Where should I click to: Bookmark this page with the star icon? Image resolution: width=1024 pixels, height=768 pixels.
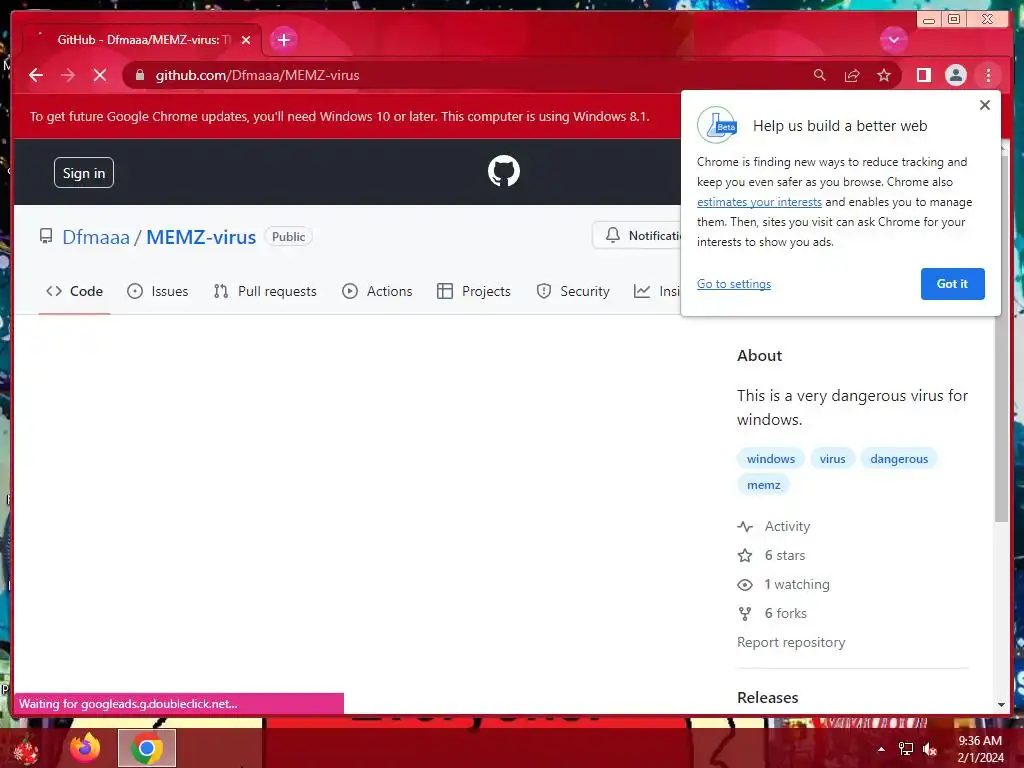[884, 75]
